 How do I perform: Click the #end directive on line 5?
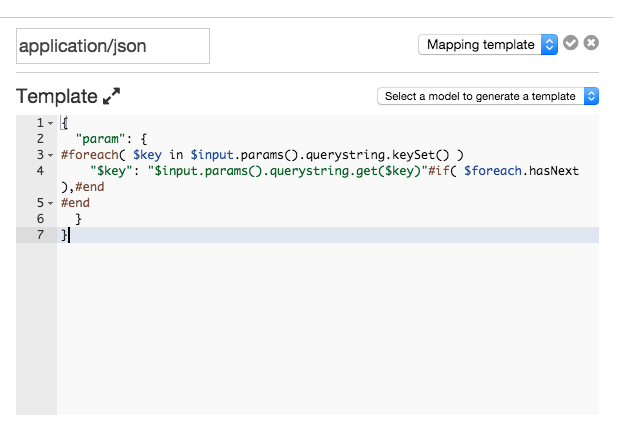click(75, 203)
